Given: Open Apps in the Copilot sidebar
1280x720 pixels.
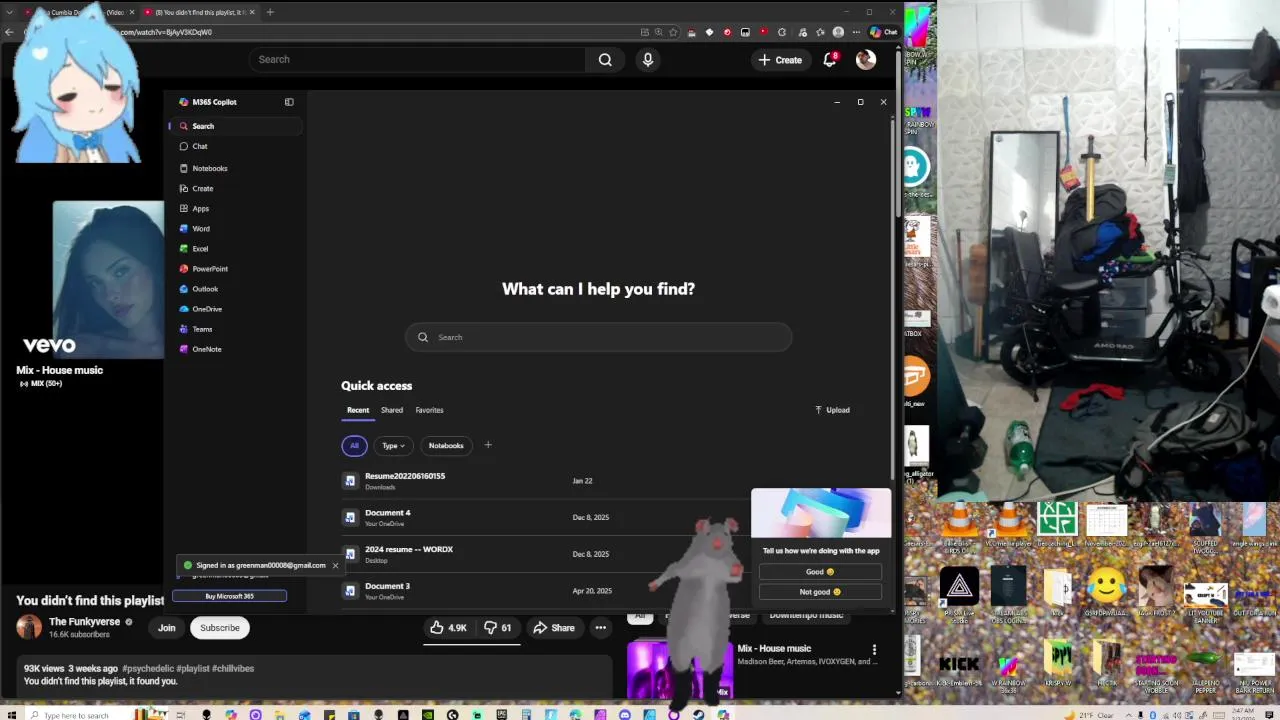Looking at the screenshot, I should [x=200, y=208].
